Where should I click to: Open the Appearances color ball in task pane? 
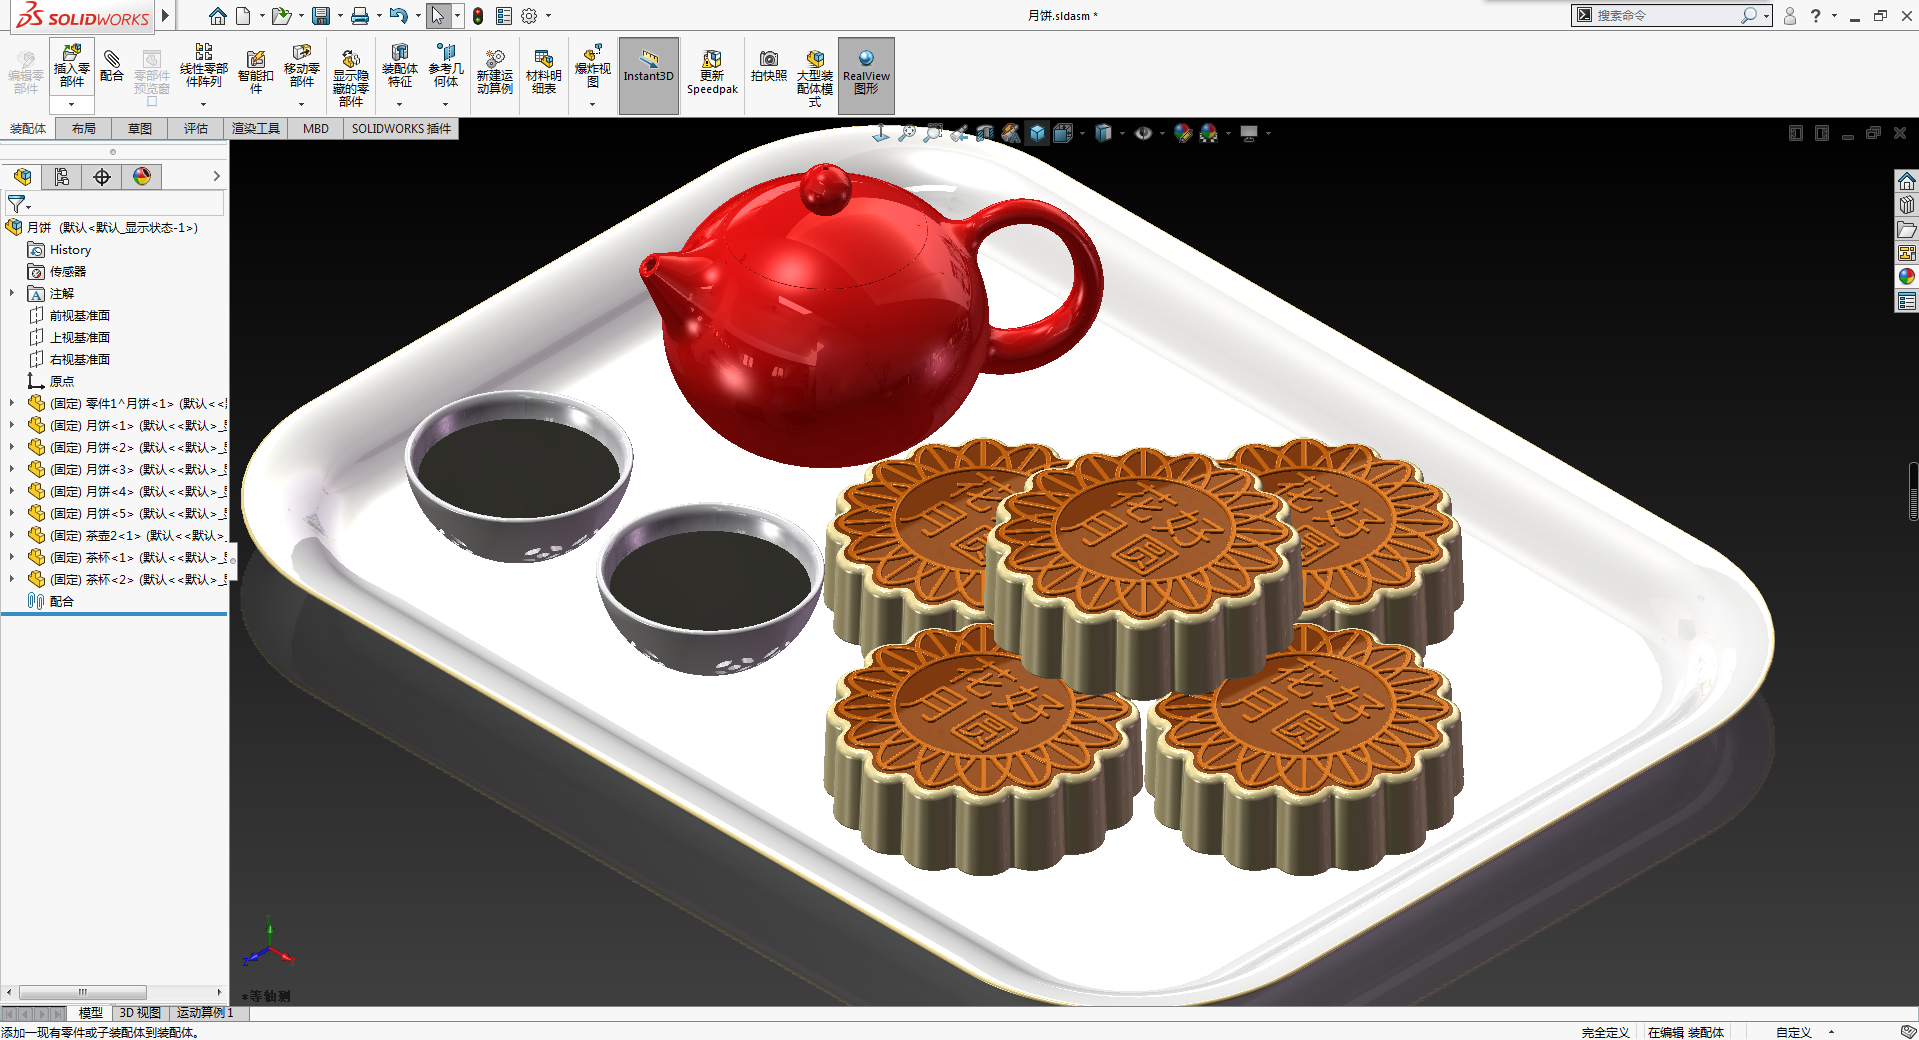click(1907, 277)
